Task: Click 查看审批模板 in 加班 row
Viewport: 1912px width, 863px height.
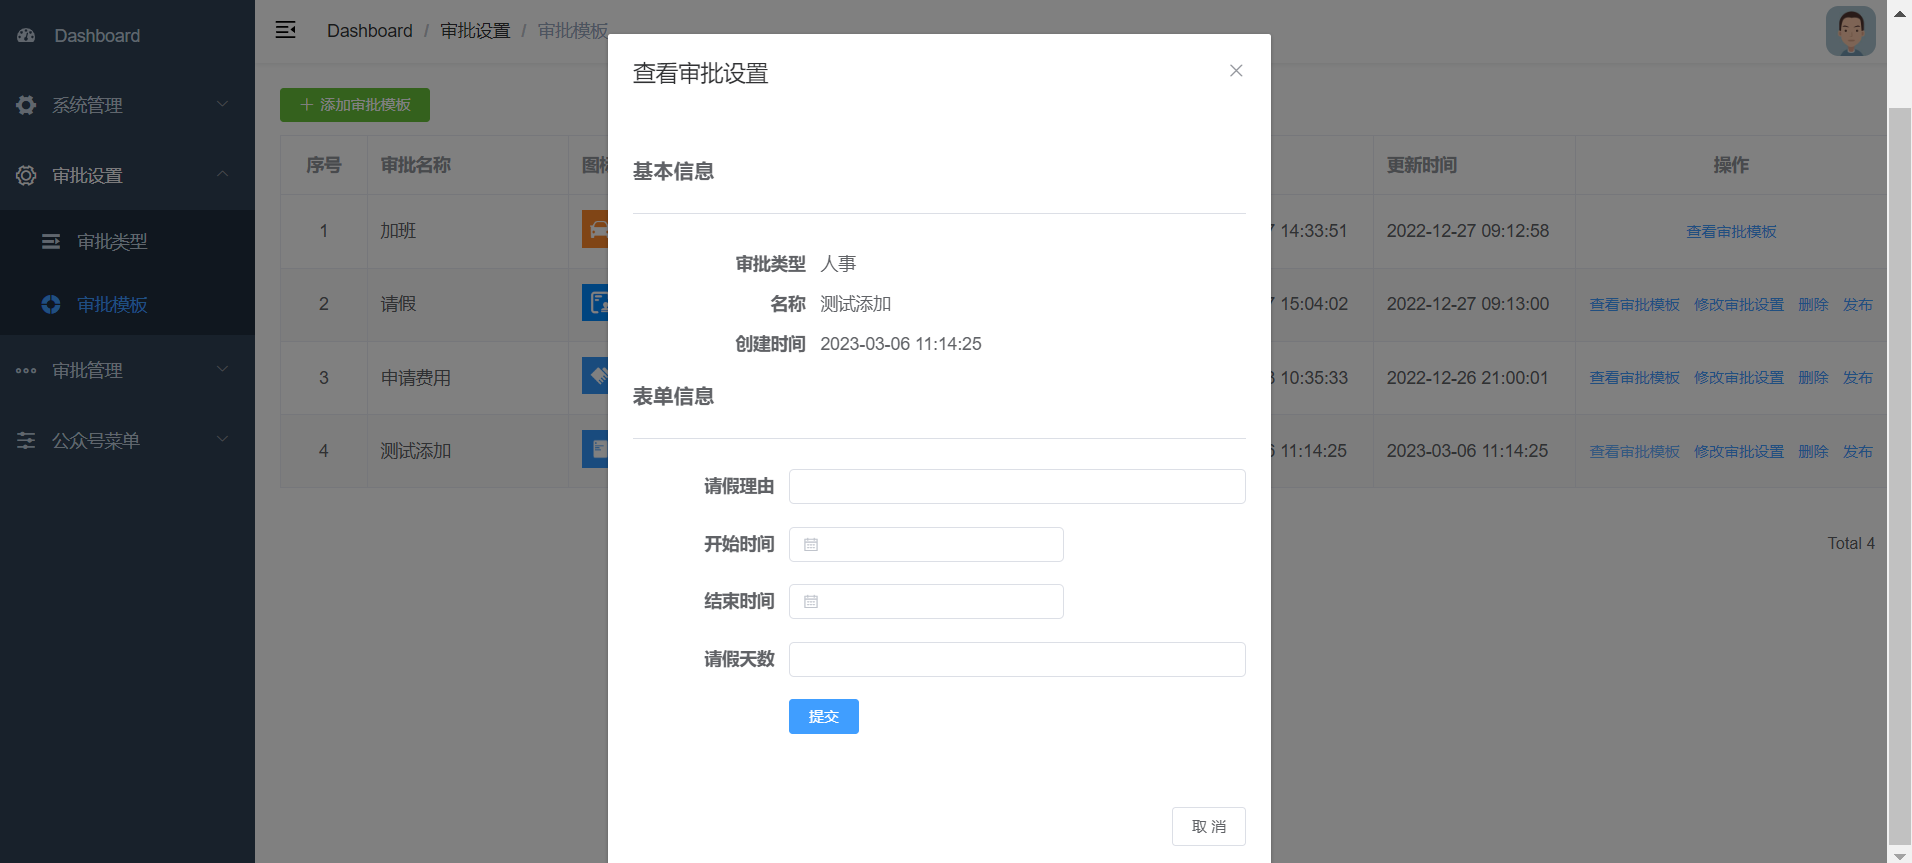Action: pyautogui.click(x=1731, y=231)
